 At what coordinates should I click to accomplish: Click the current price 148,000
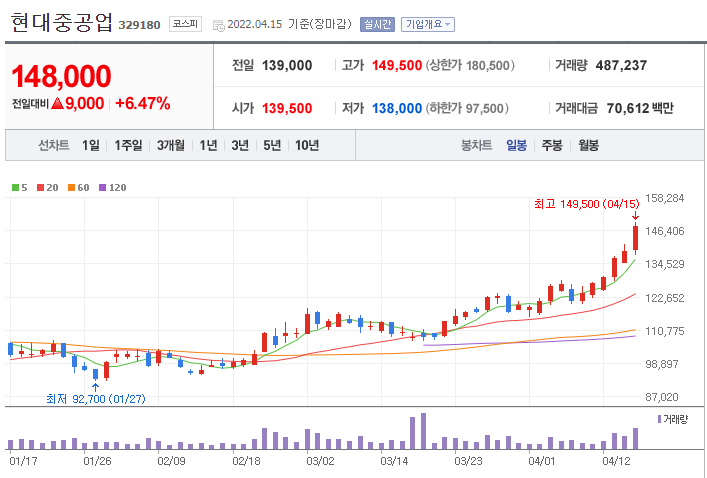(x=61, y=76)
